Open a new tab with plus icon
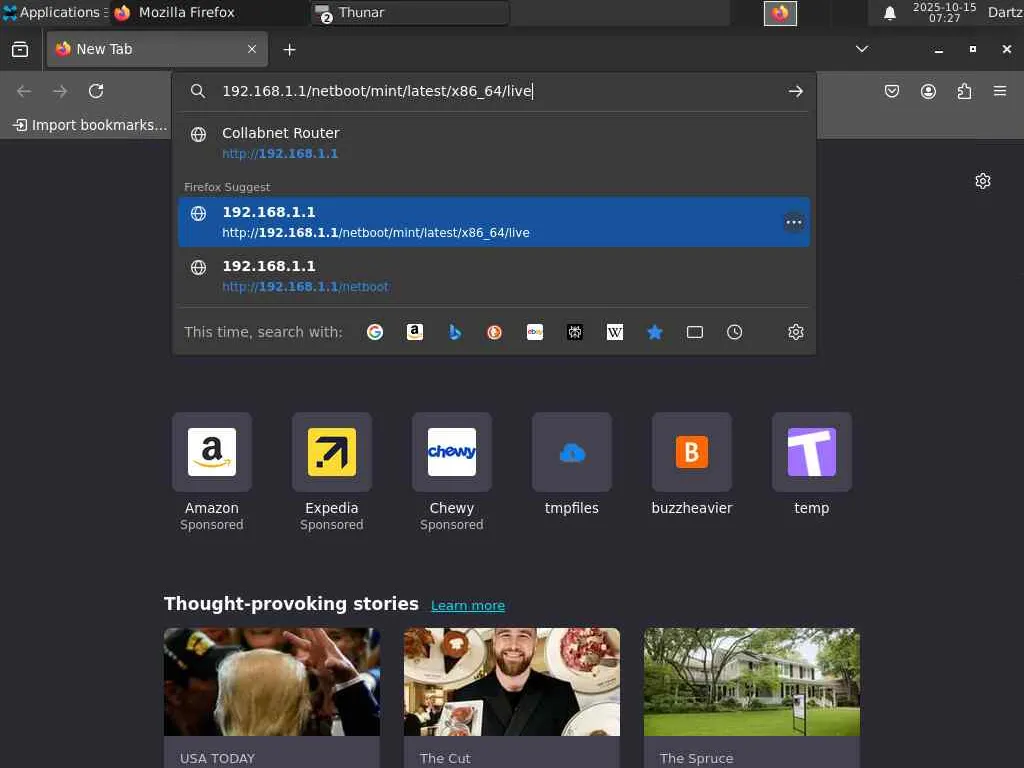The width and height of the screenshot is (1024, 768). [x=289, y=50]
